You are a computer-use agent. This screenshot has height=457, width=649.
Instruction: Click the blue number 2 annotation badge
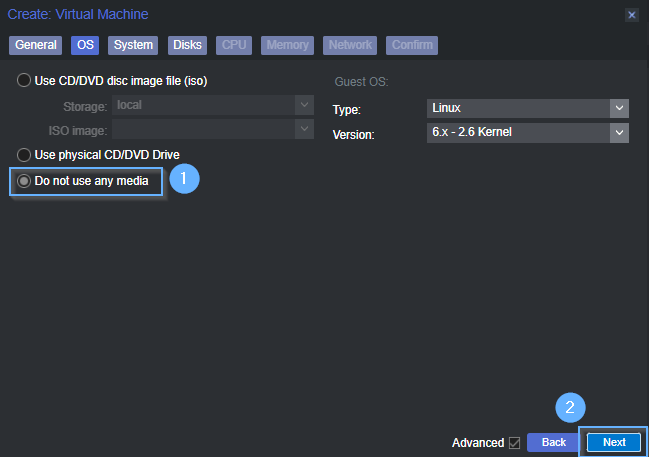coord(570,407)
